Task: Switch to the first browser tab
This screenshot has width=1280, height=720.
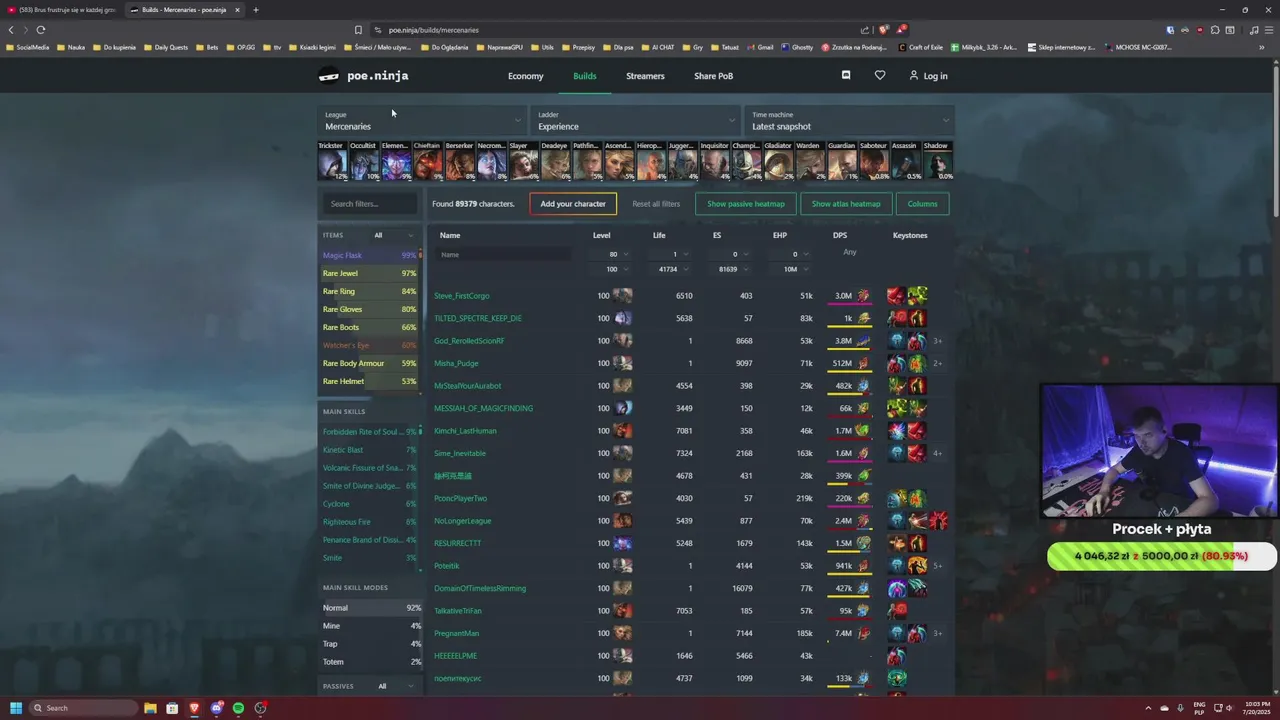Action: [x=61, y=10]
